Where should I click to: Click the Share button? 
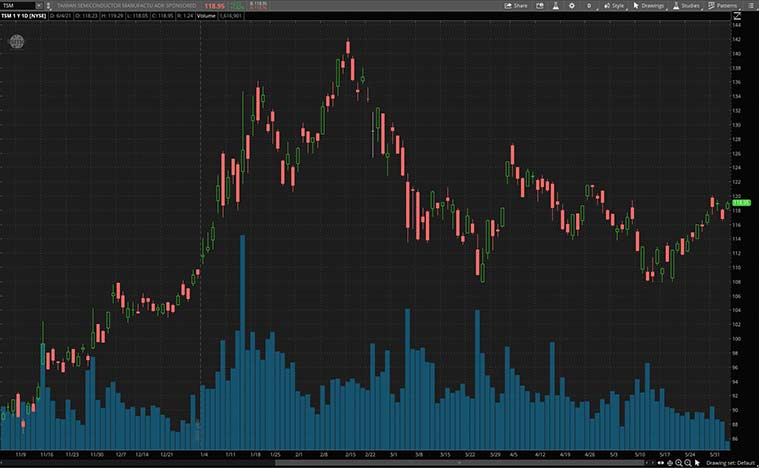point(516,6)
